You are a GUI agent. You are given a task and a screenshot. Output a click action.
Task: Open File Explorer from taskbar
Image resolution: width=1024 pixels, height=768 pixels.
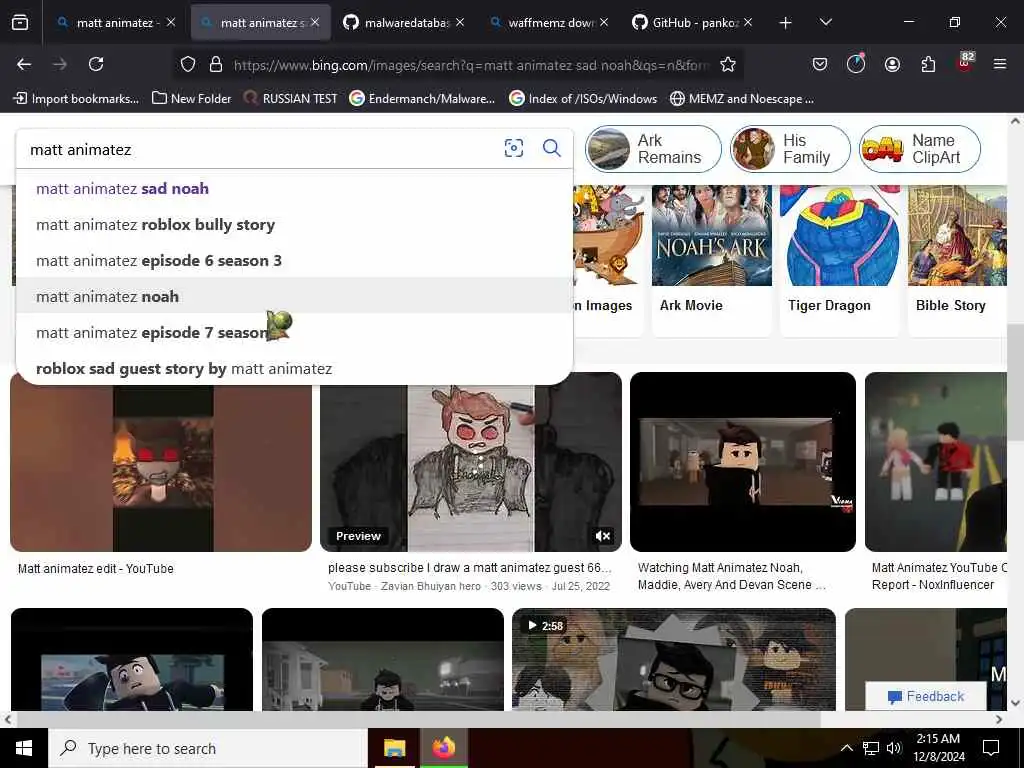[394, 748]
